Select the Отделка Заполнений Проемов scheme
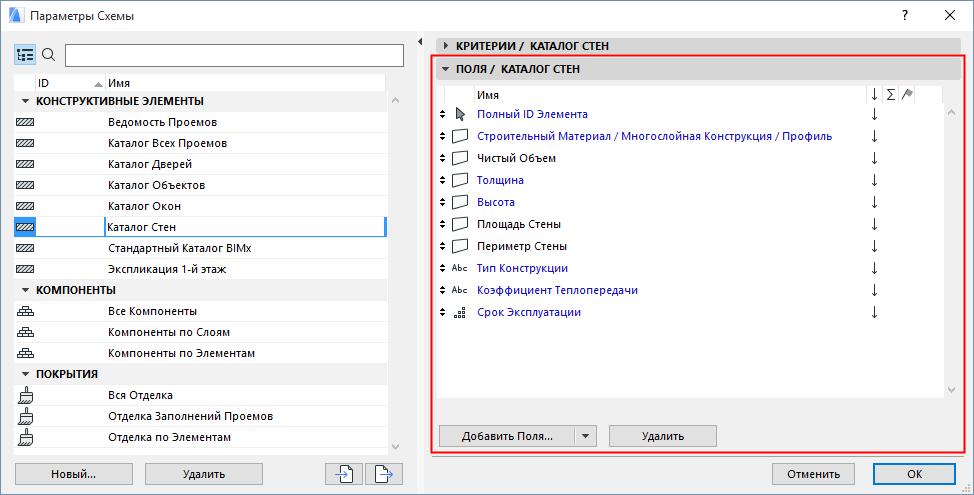Screen dimensions: 974x495 (x=200, y=416)
